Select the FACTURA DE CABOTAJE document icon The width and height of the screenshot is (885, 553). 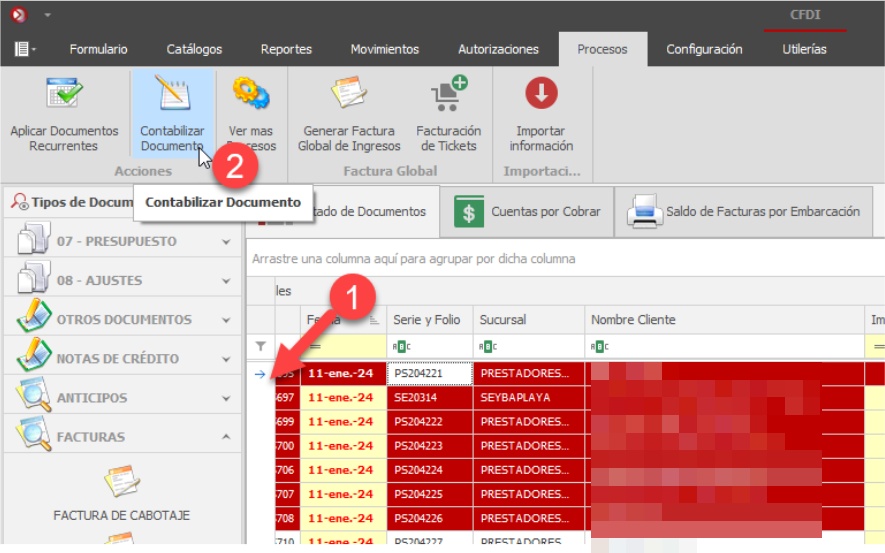pos(121,484)
